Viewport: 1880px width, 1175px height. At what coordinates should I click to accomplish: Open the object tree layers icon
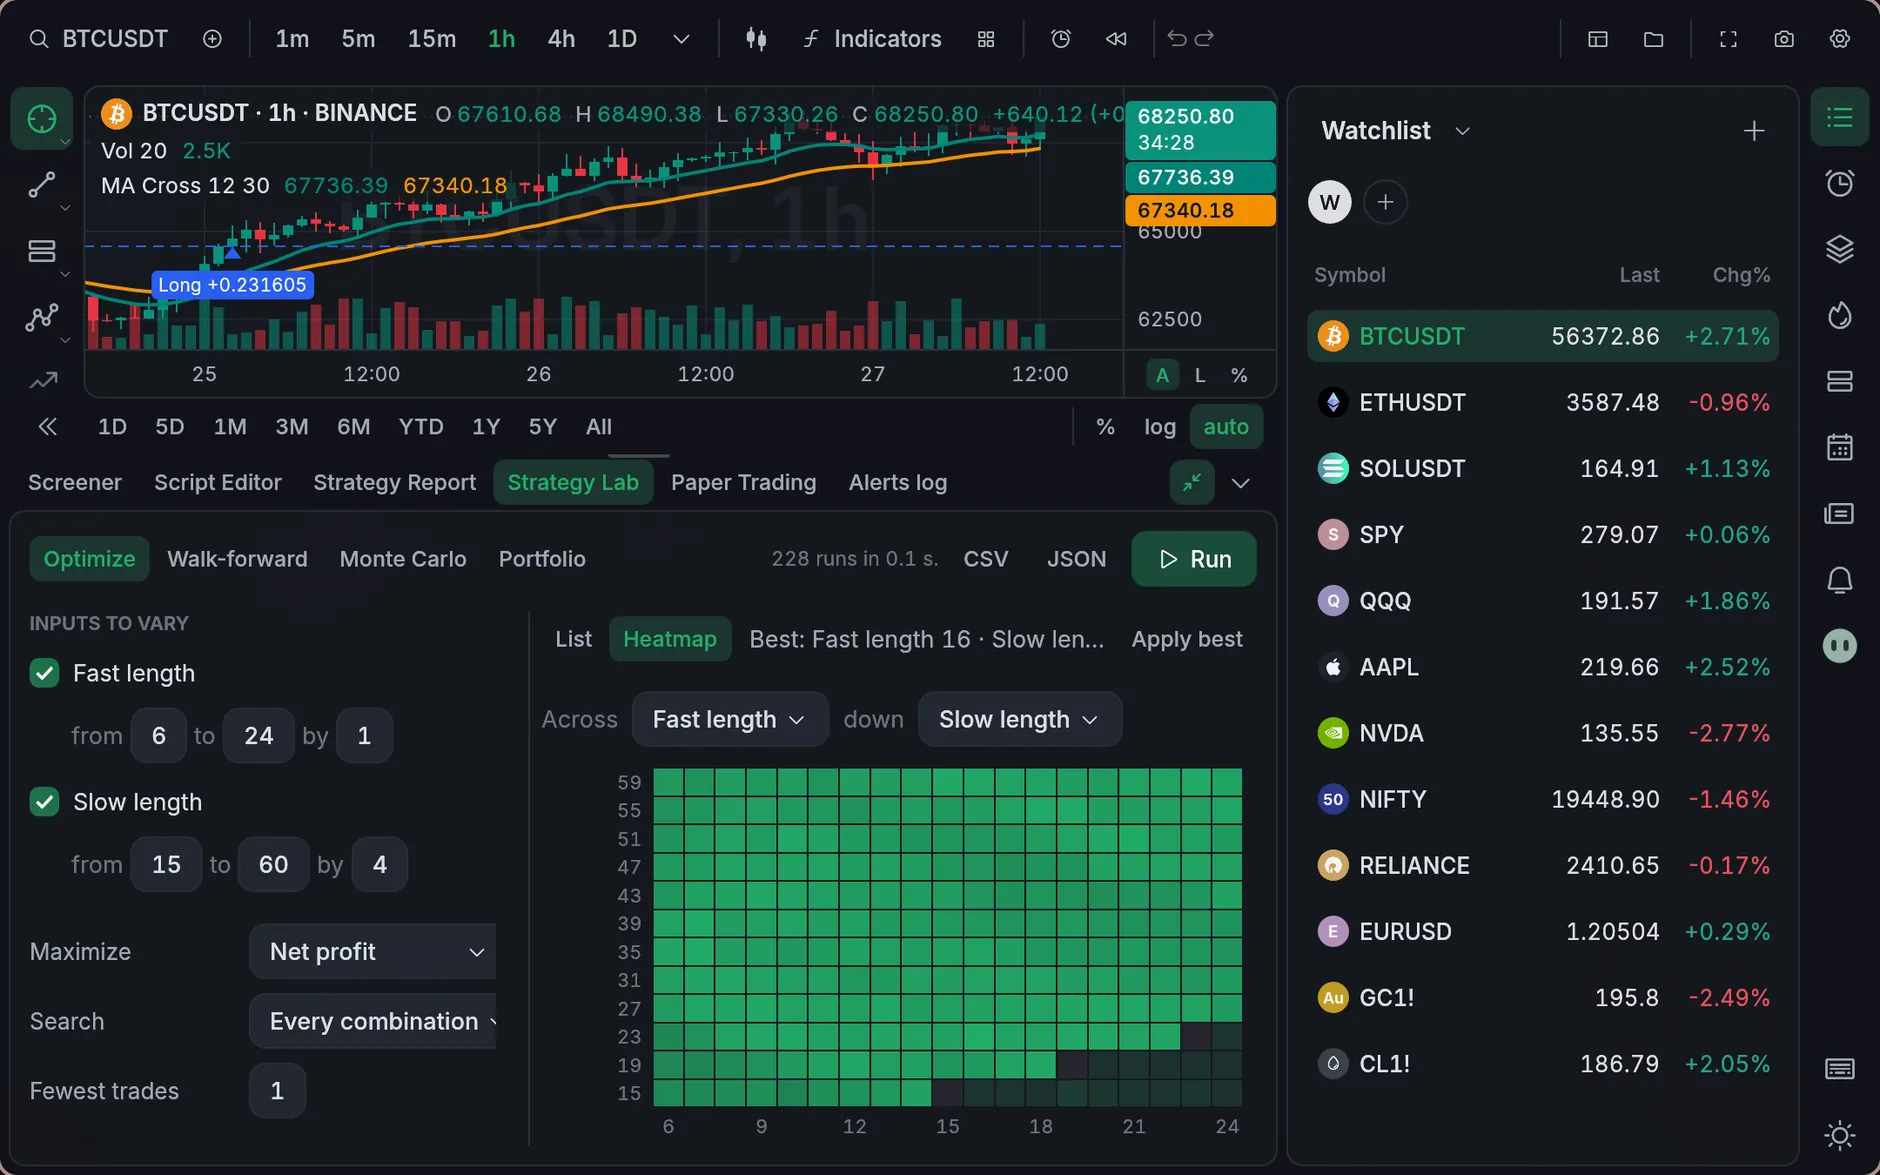click(1840, 249)
